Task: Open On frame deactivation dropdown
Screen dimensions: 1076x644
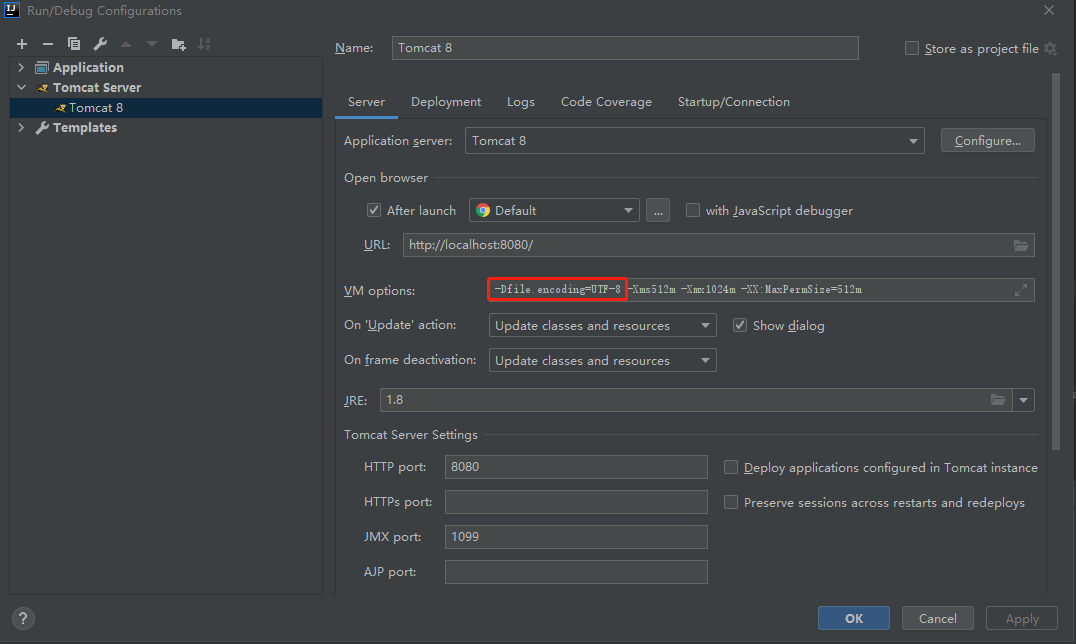Action: pyautogui.click(x=603, y=360)
